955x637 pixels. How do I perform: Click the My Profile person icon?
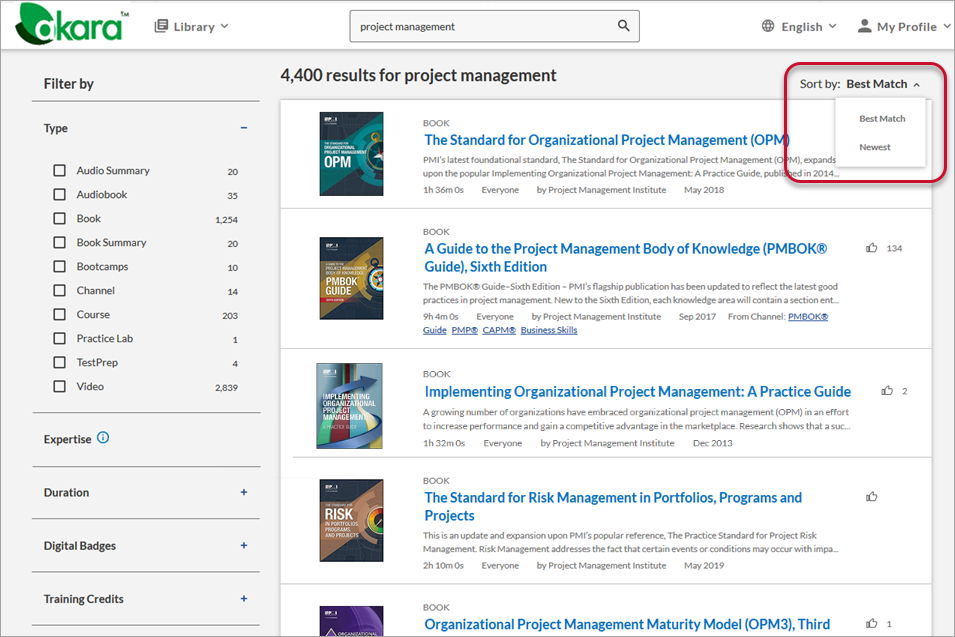point(864,27)
